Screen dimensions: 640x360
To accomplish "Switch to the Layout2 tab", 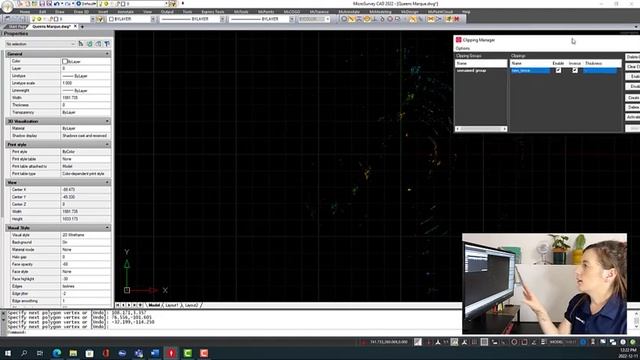I will coord(191,305).
